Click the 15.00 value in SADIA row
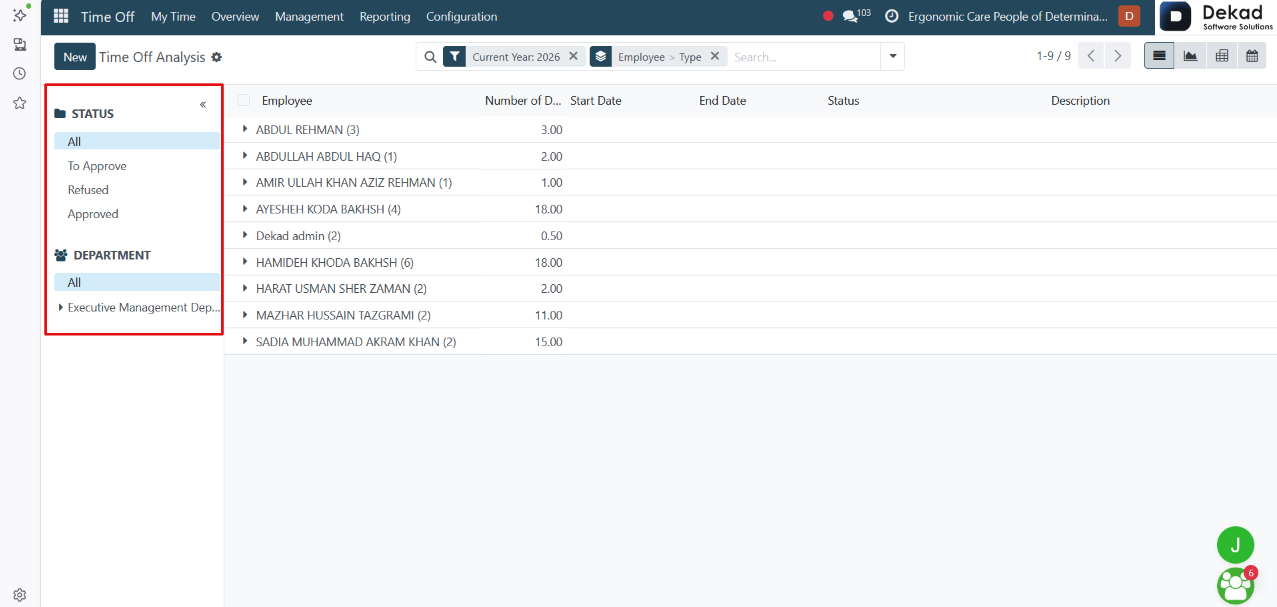 click(549, 341)
